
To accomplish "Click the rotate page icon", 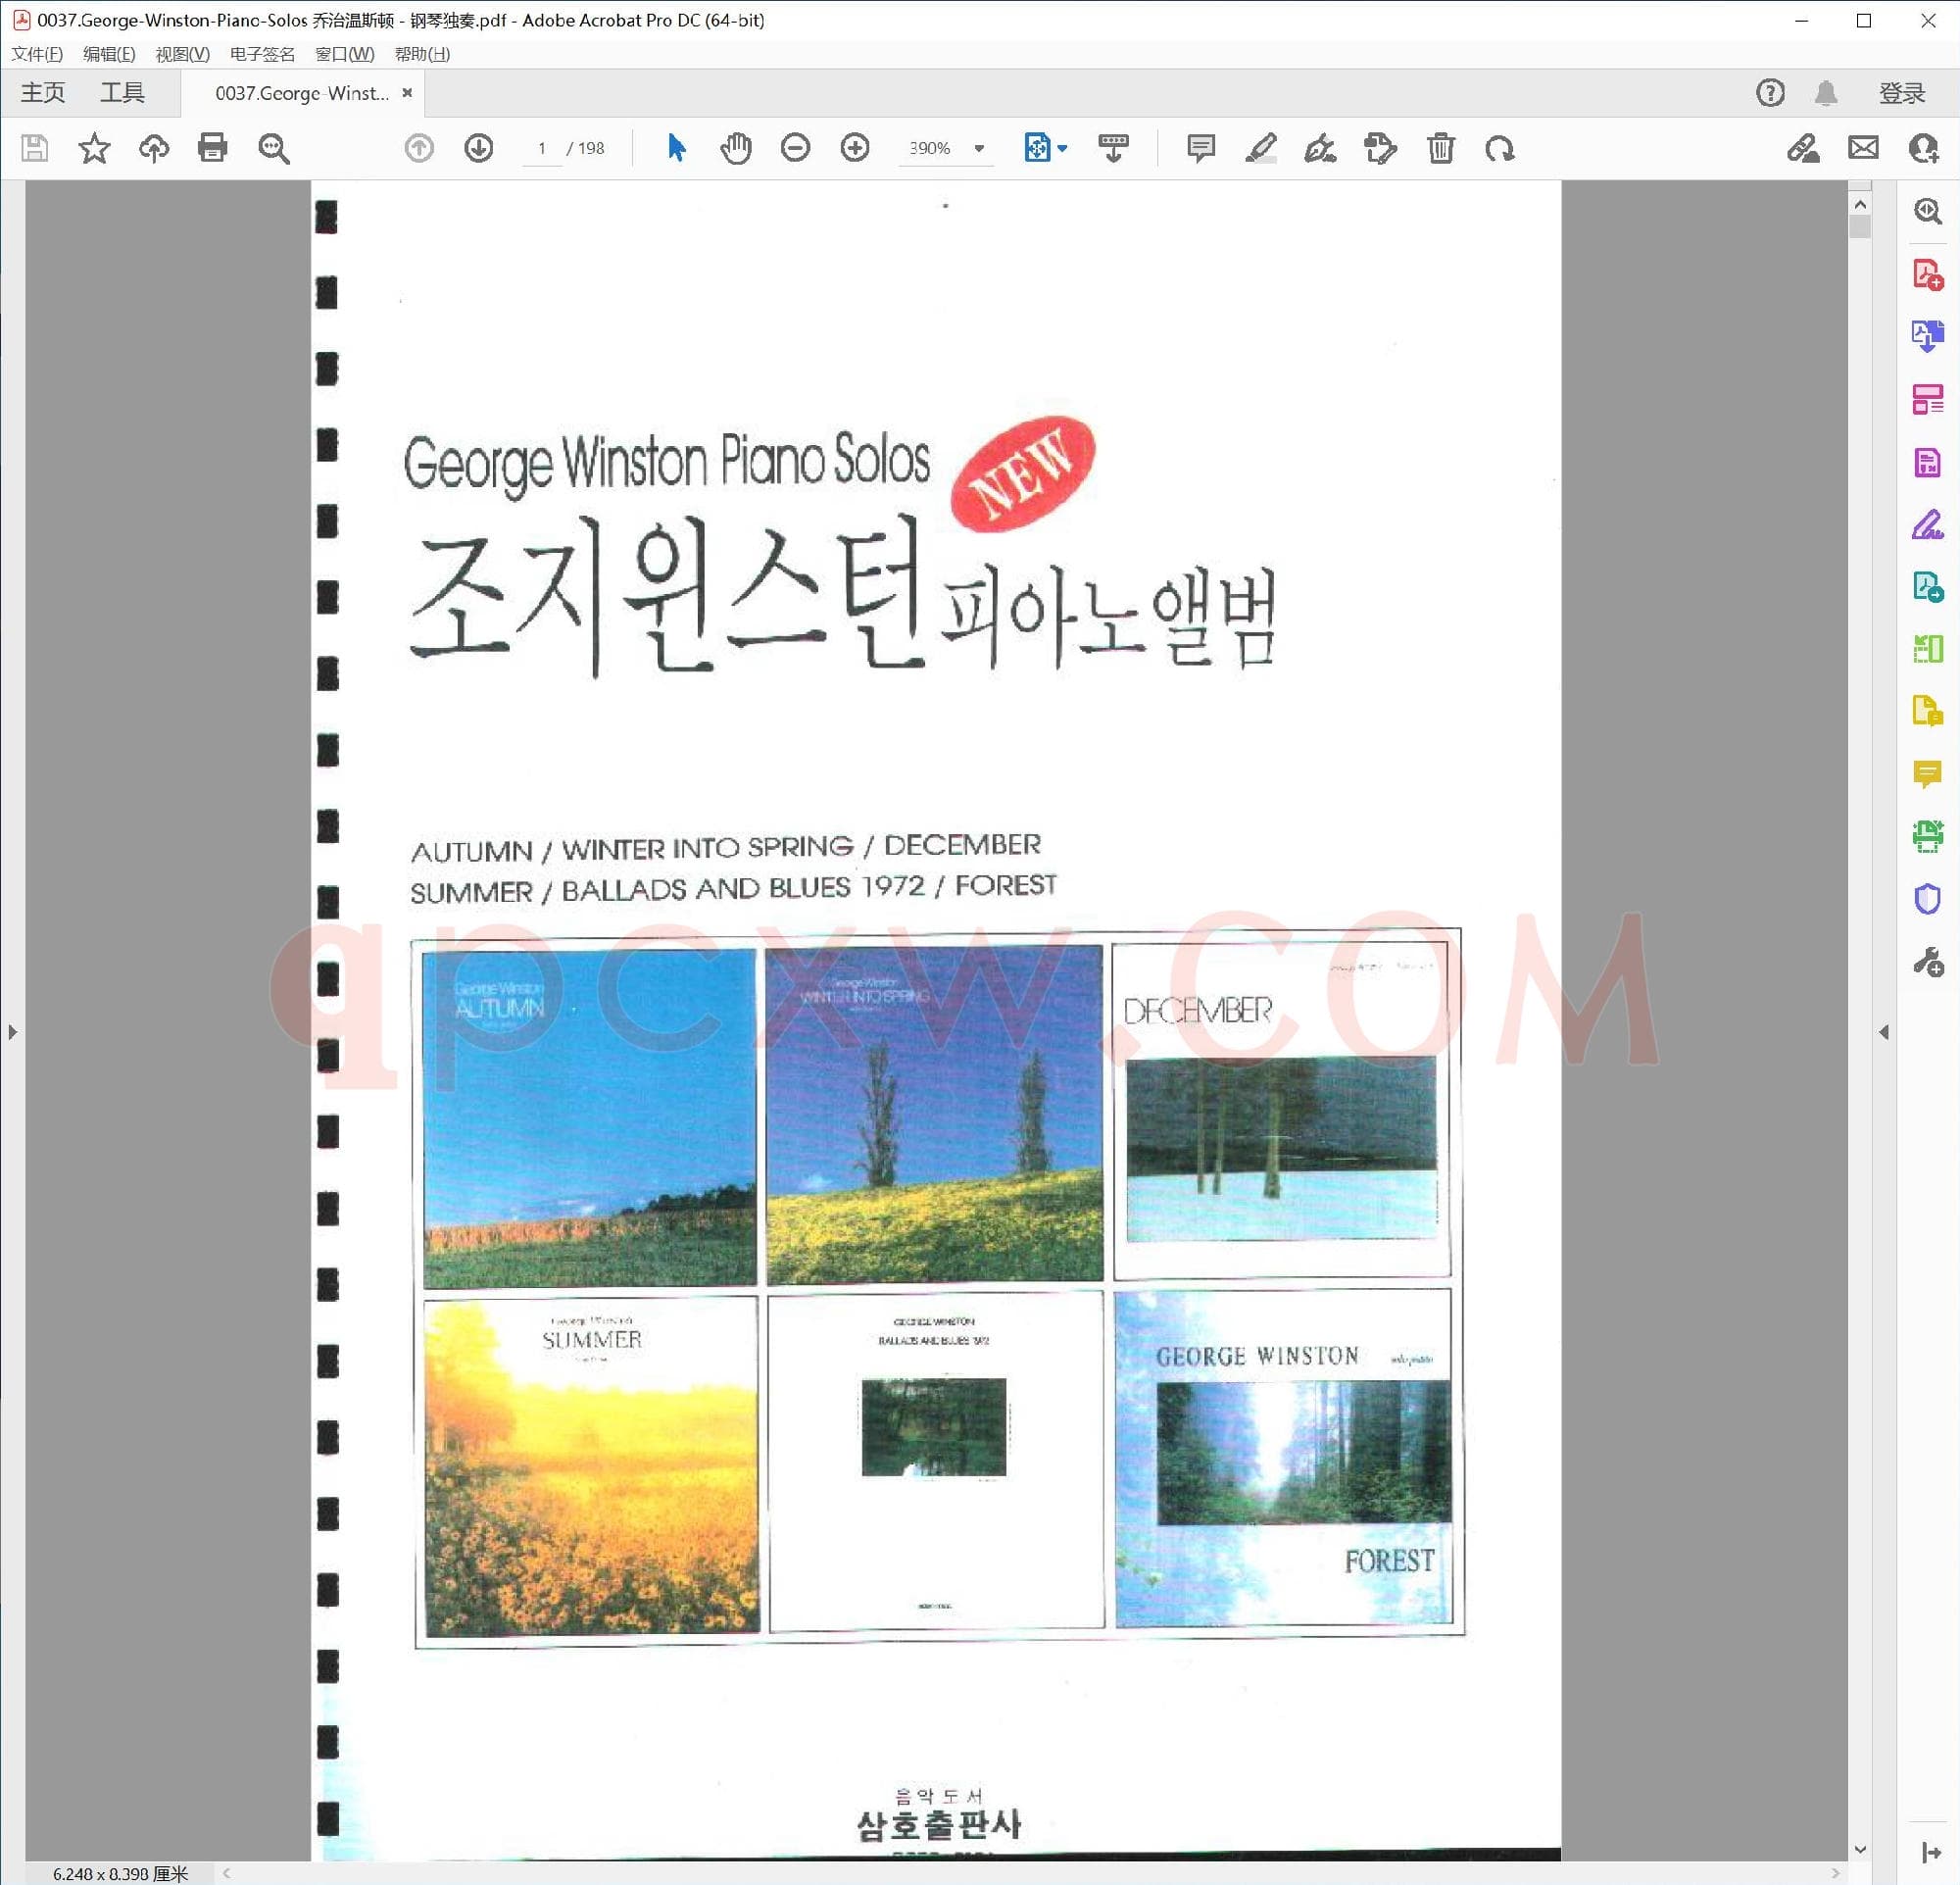I will 1500,148.
